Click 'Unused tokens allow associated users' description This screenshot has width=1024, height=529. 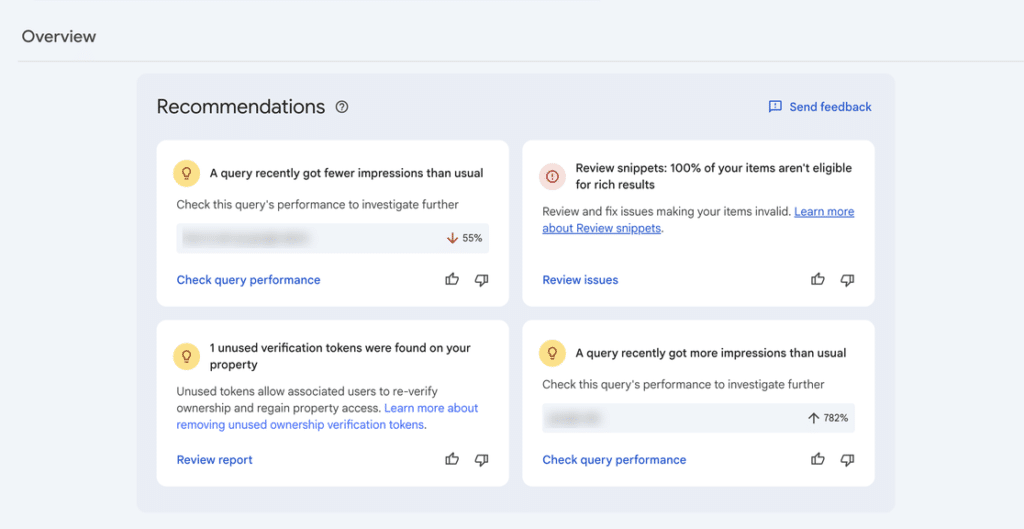pos(307,400)
